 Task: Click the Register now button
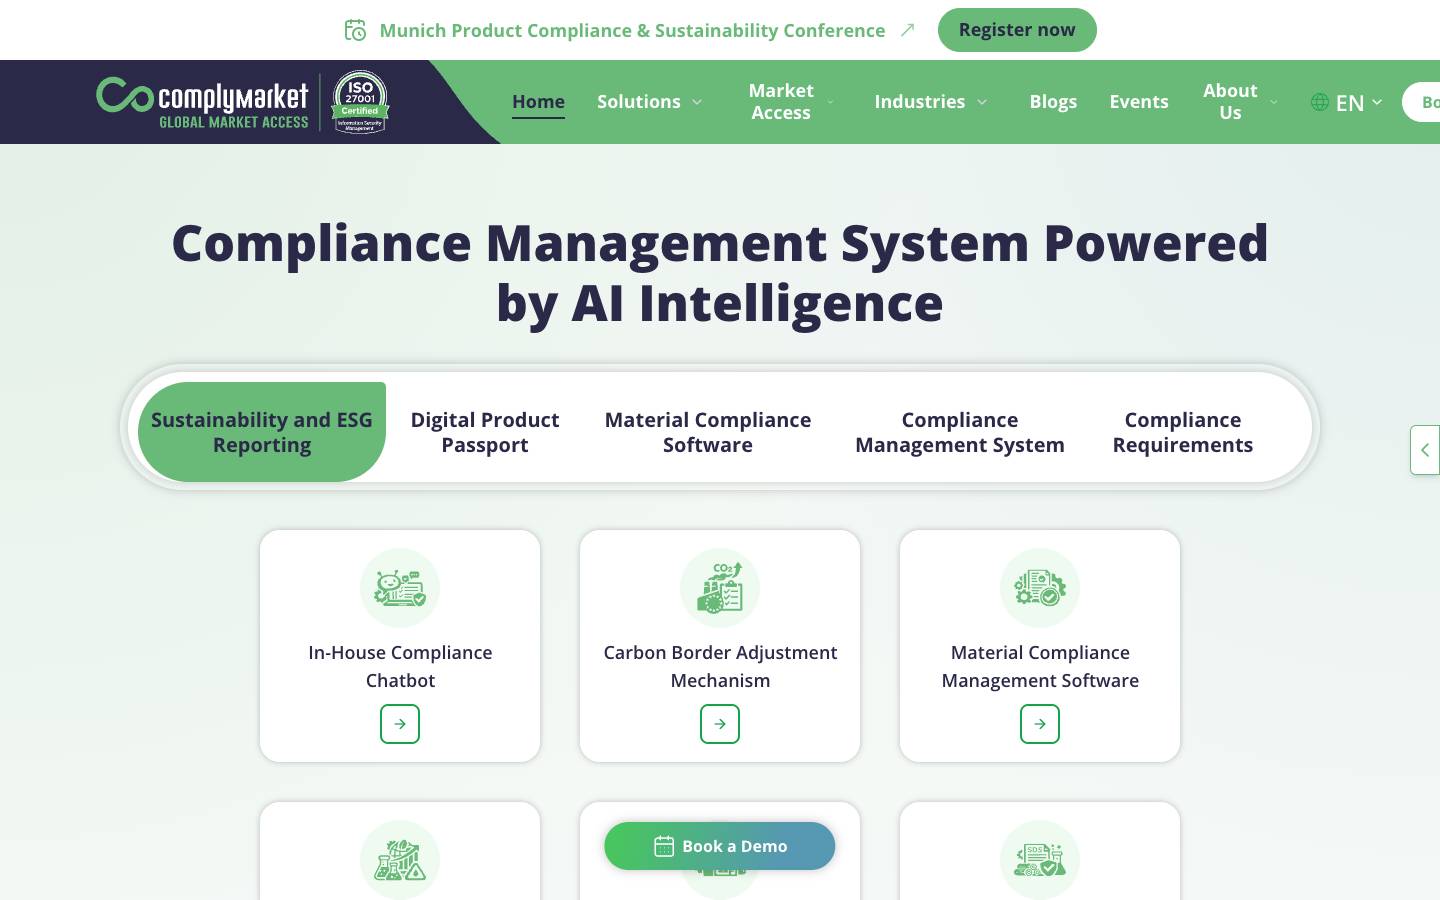[x=1017, y=30]
